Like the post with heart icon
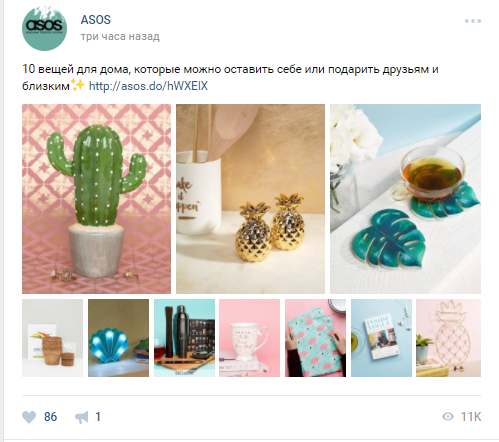 tap(29, 417)
